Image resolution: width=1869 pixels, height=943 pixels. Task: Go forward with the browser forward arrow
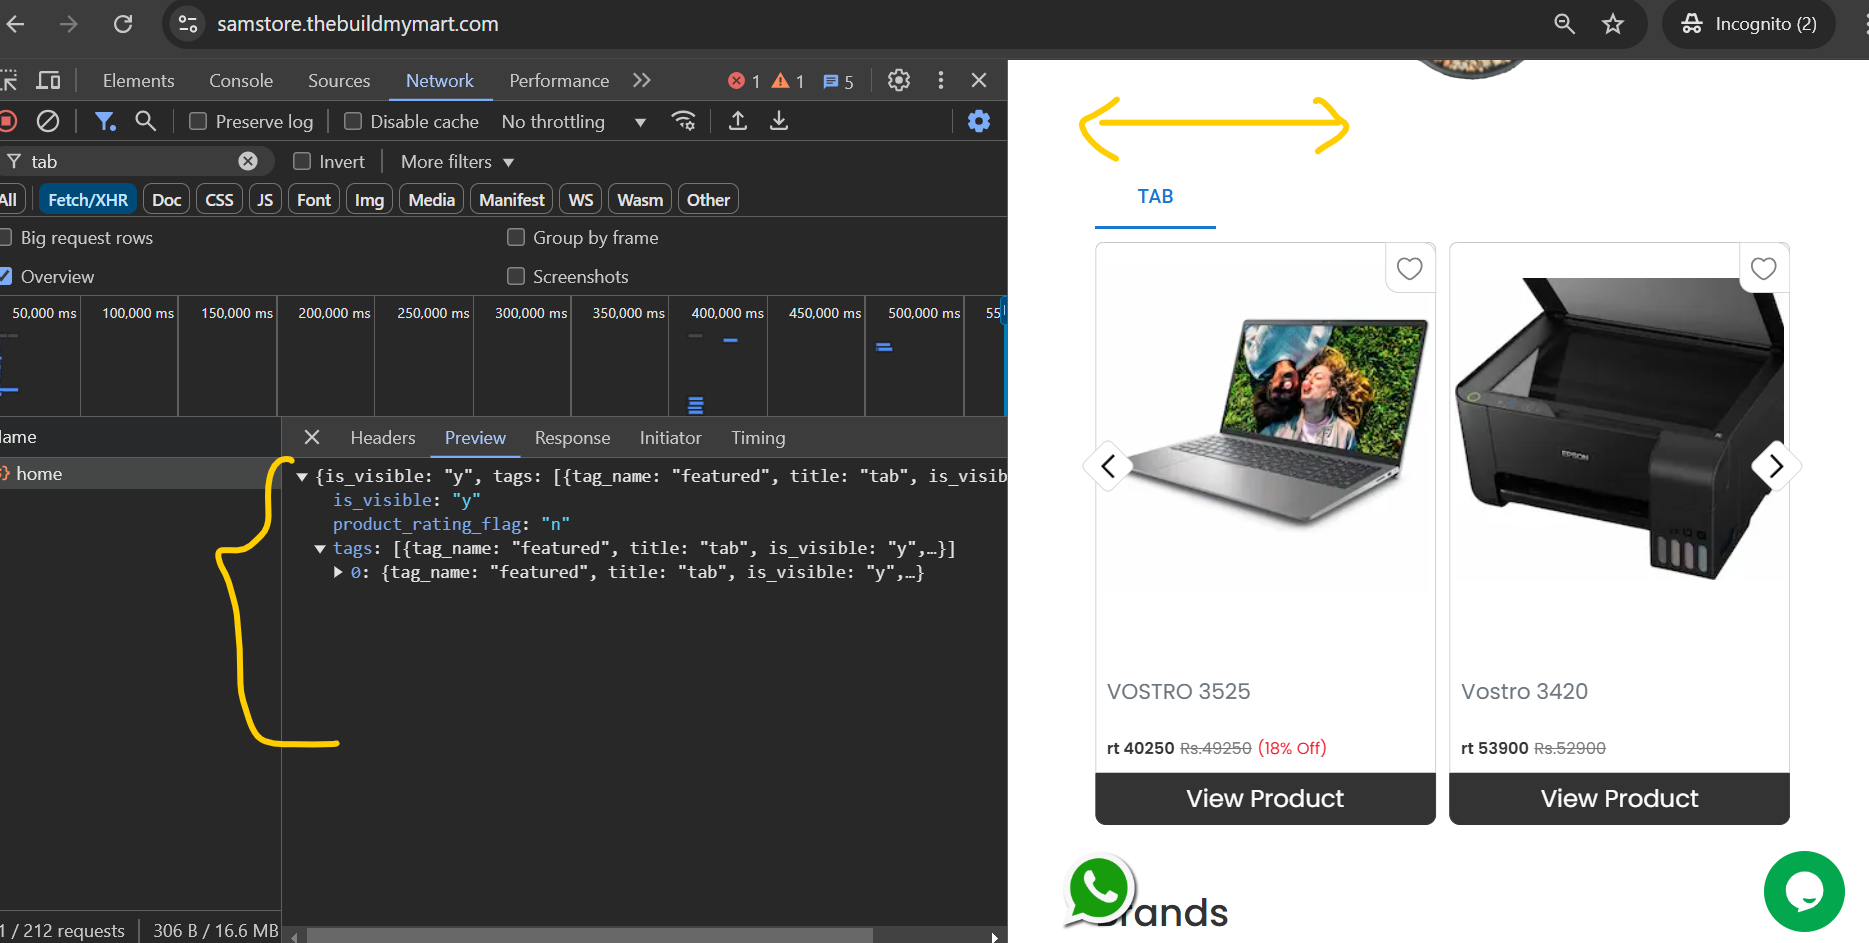[x=68, y=24]
